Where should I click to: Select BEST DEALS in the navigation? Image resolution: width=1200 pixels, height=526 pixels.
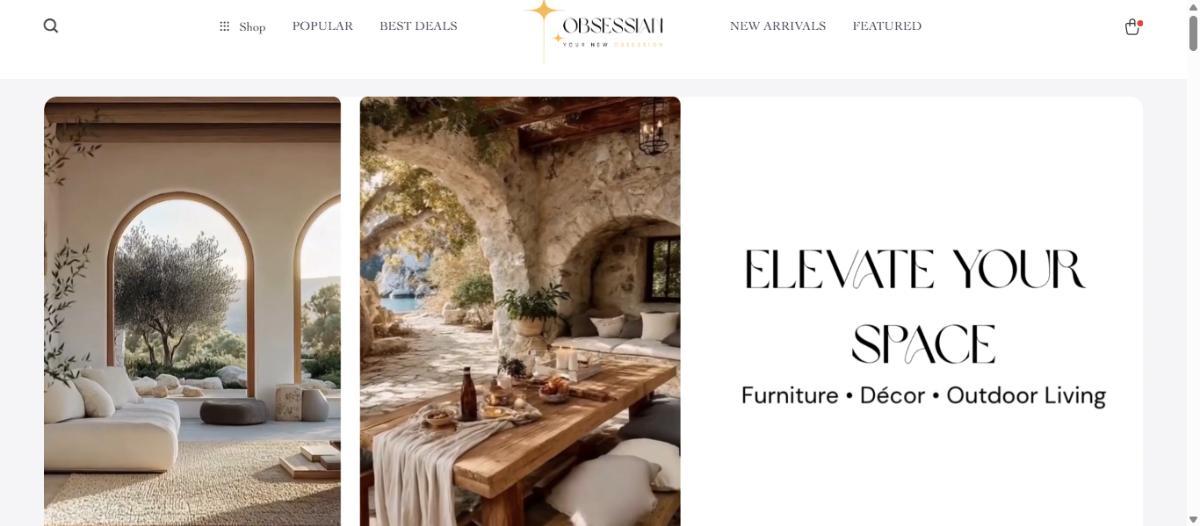(418, 26)
